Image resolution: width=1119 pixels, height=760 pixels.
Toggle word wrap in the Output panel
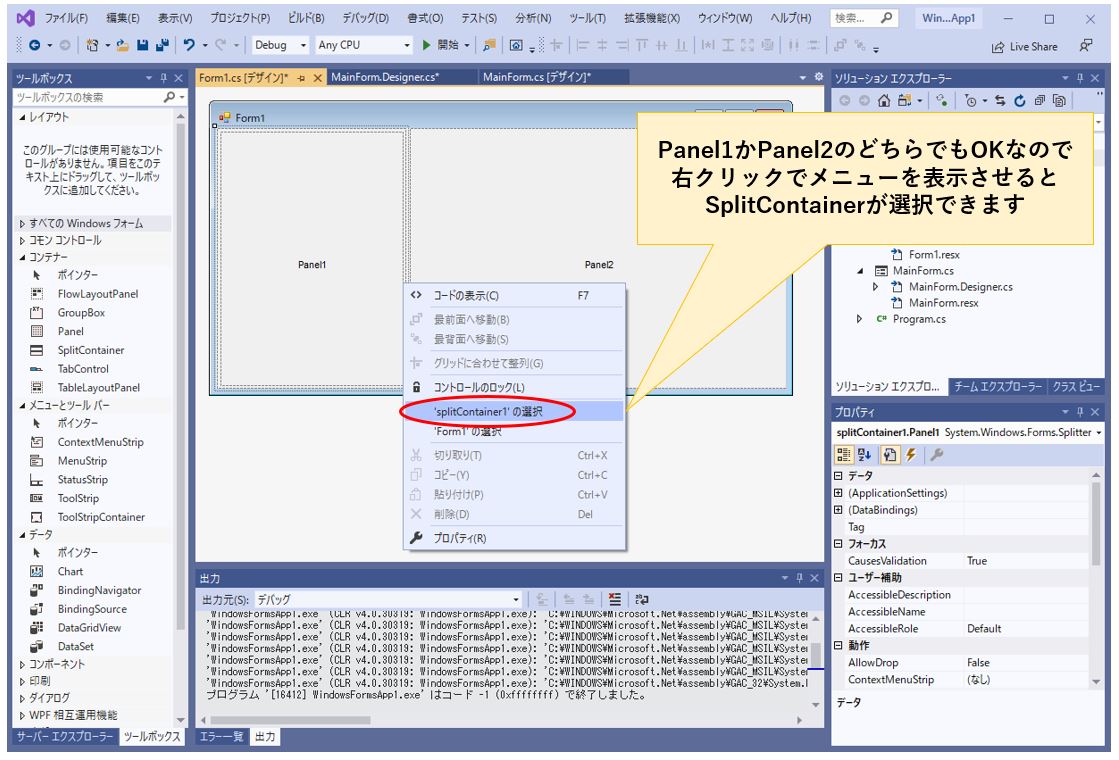click(642, 599)
